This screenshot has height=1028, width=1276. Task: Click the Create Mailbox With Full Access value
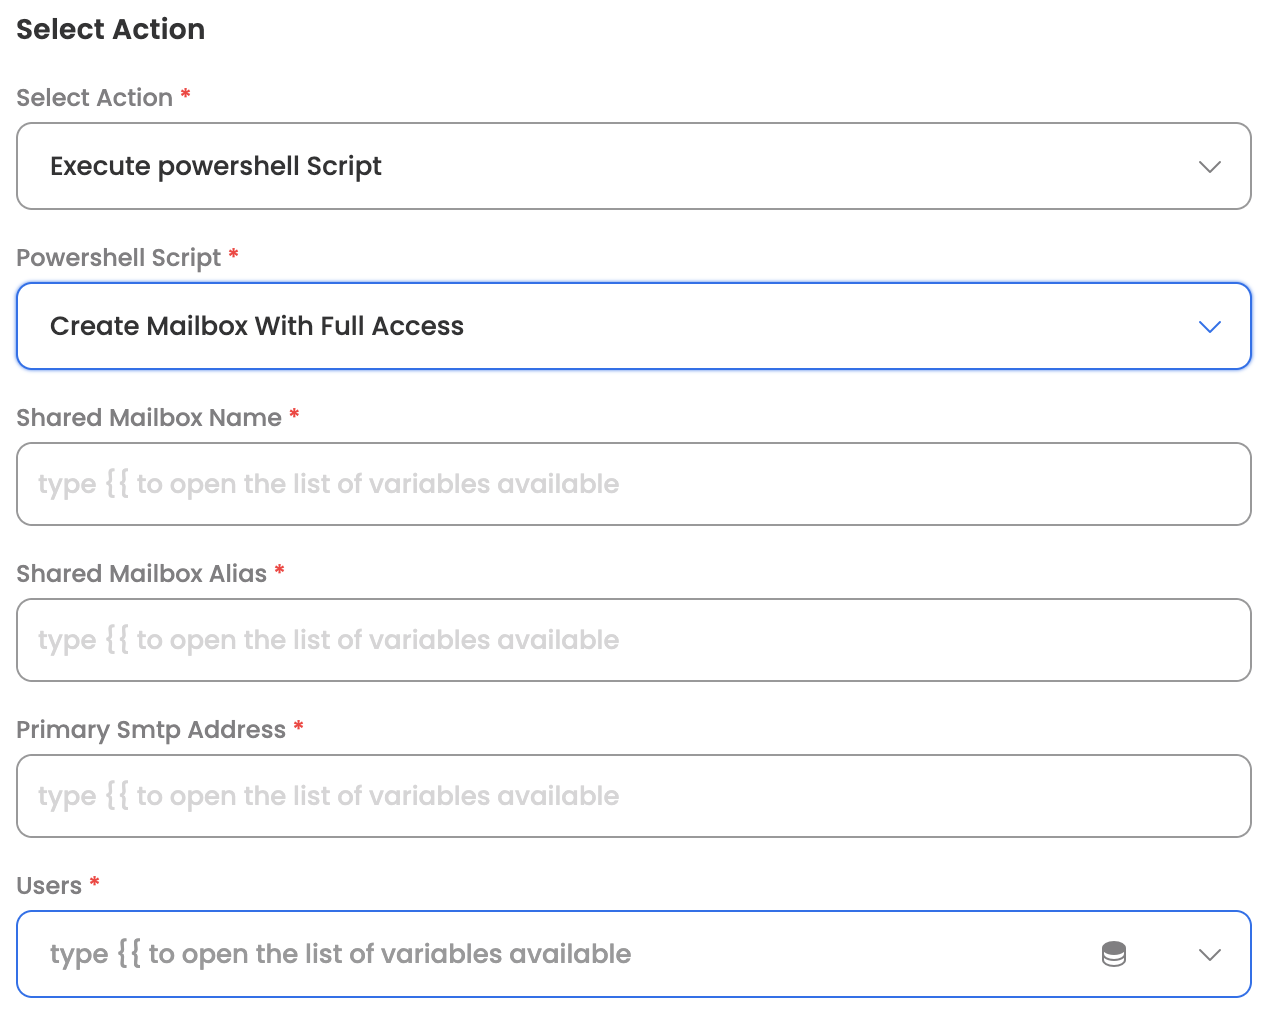[x=257, y=326]
